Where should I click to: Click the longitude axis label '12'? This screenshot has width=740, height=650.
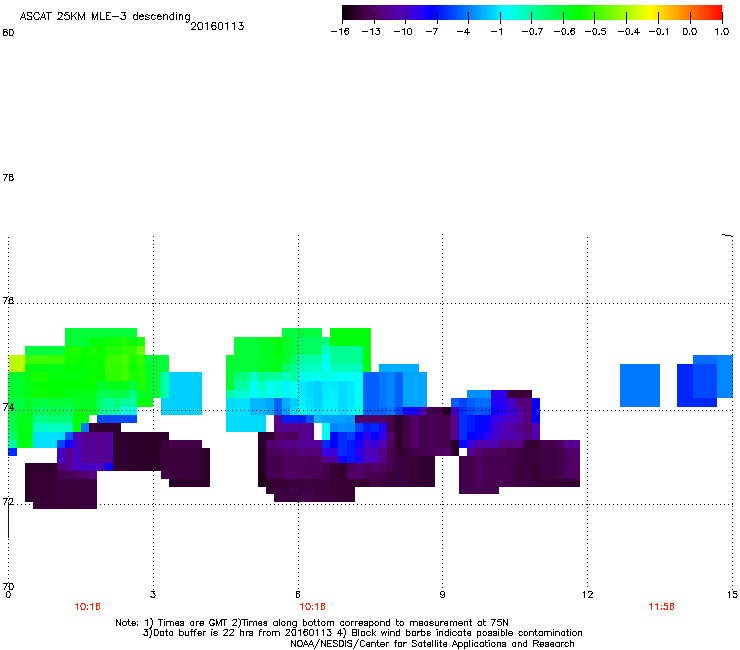pos(587,594)
